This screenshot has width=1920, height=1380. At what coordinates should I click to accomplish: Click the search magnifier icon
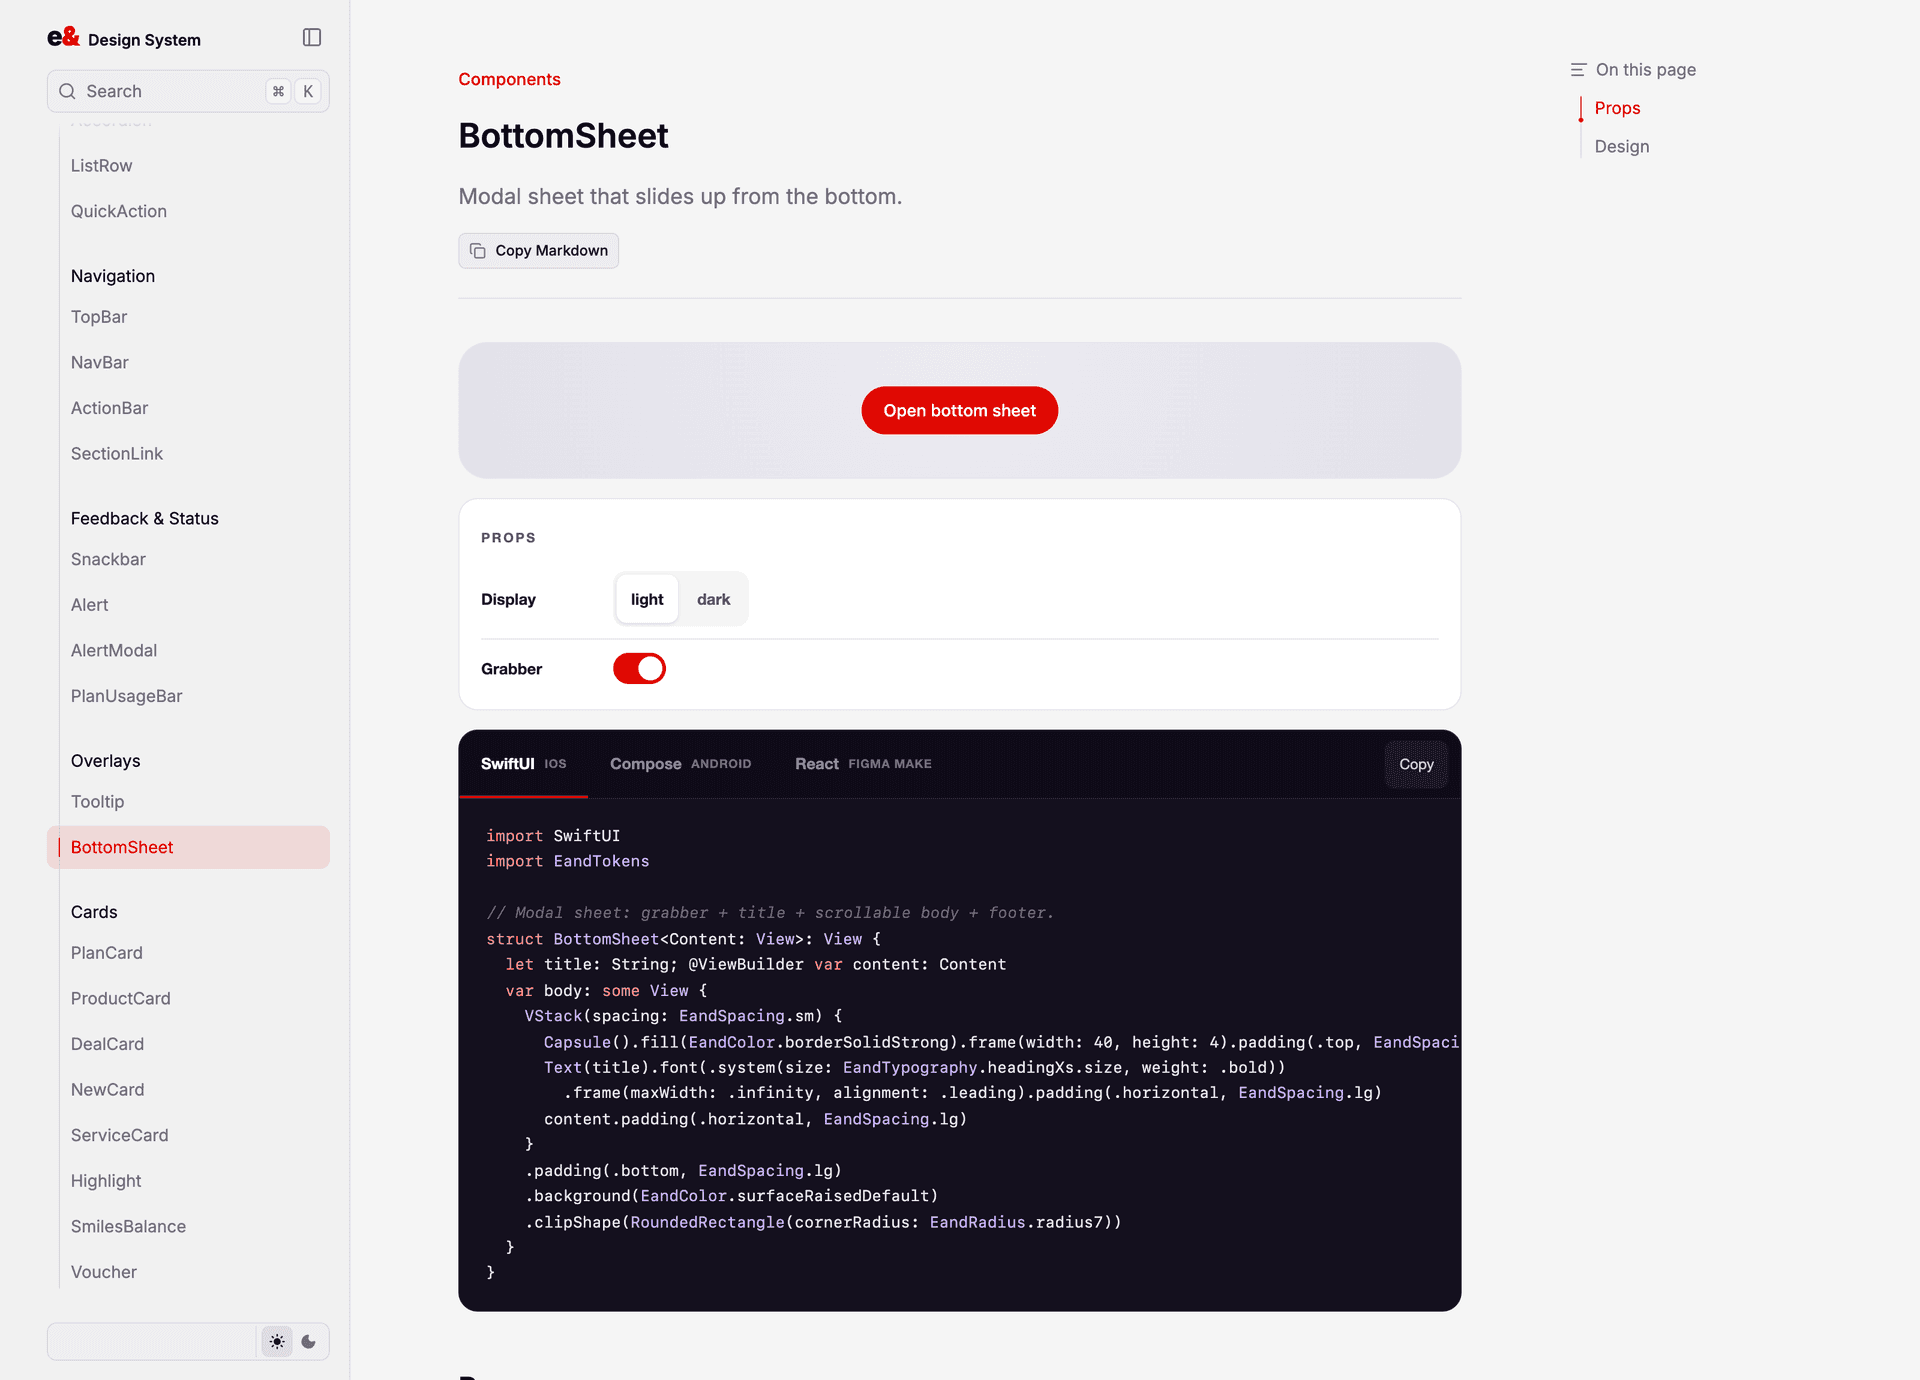[x=67, y=91]
